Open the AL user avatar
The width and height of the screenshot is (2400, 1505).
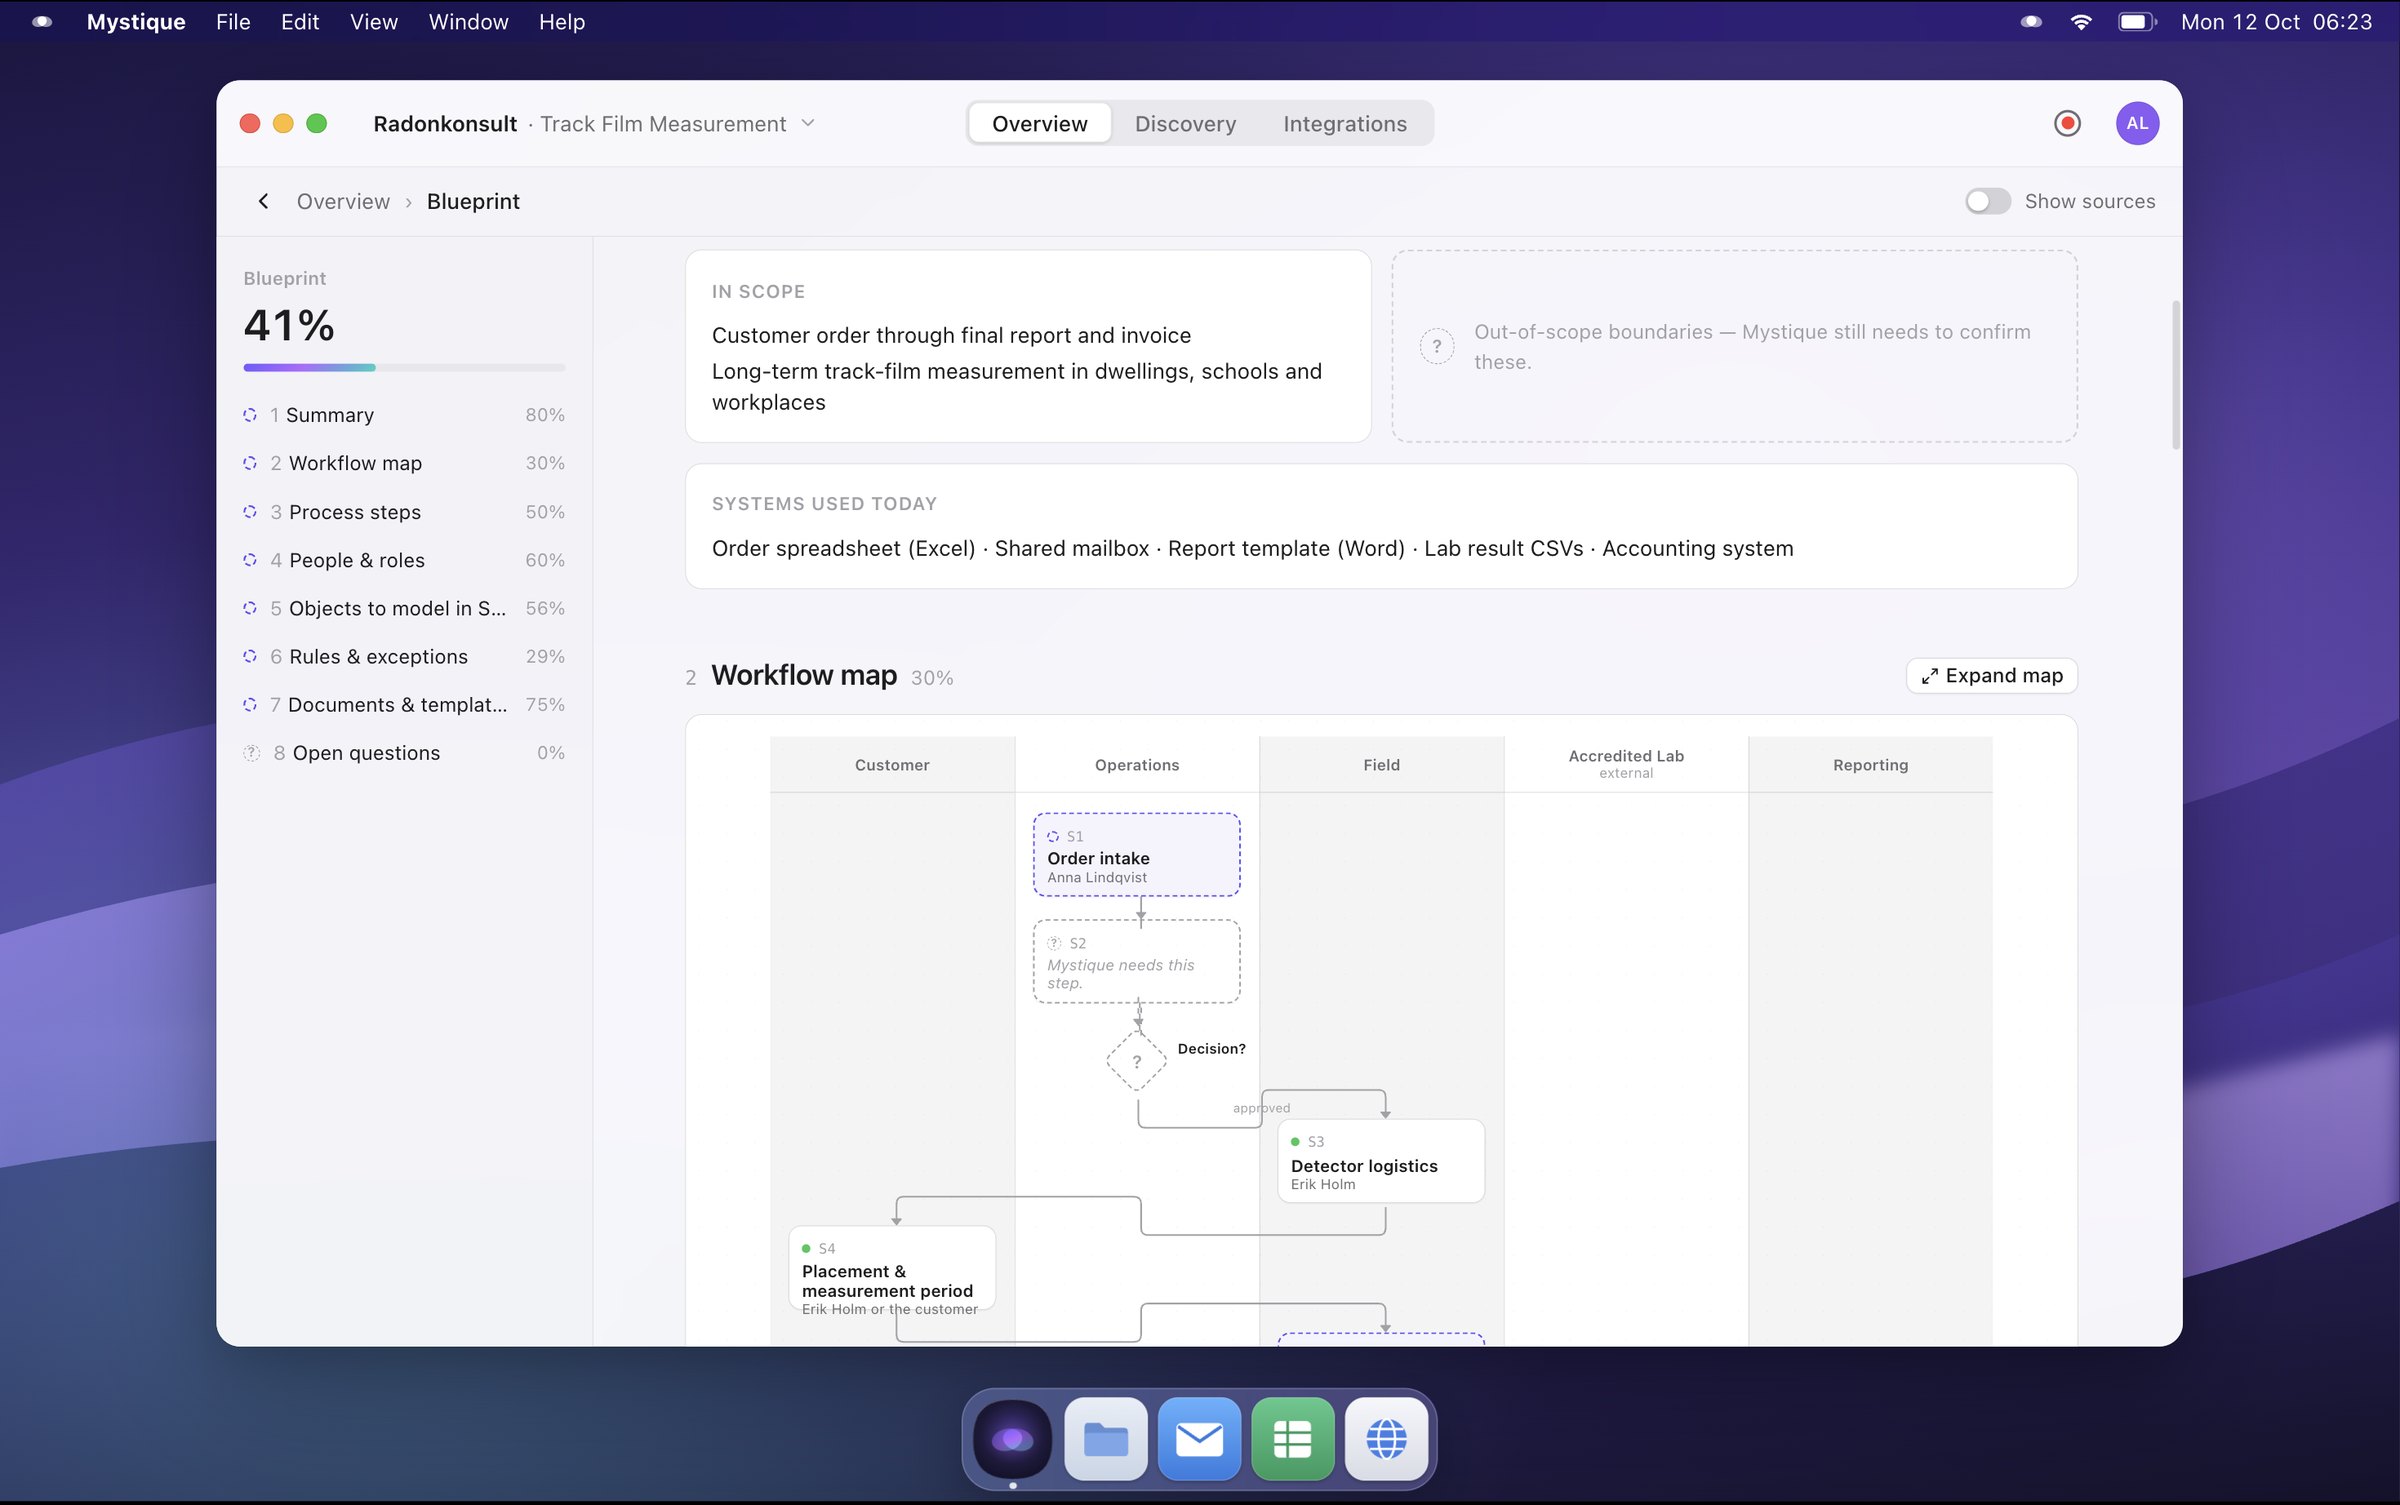pyautogui.click(x=2136, y=123)
